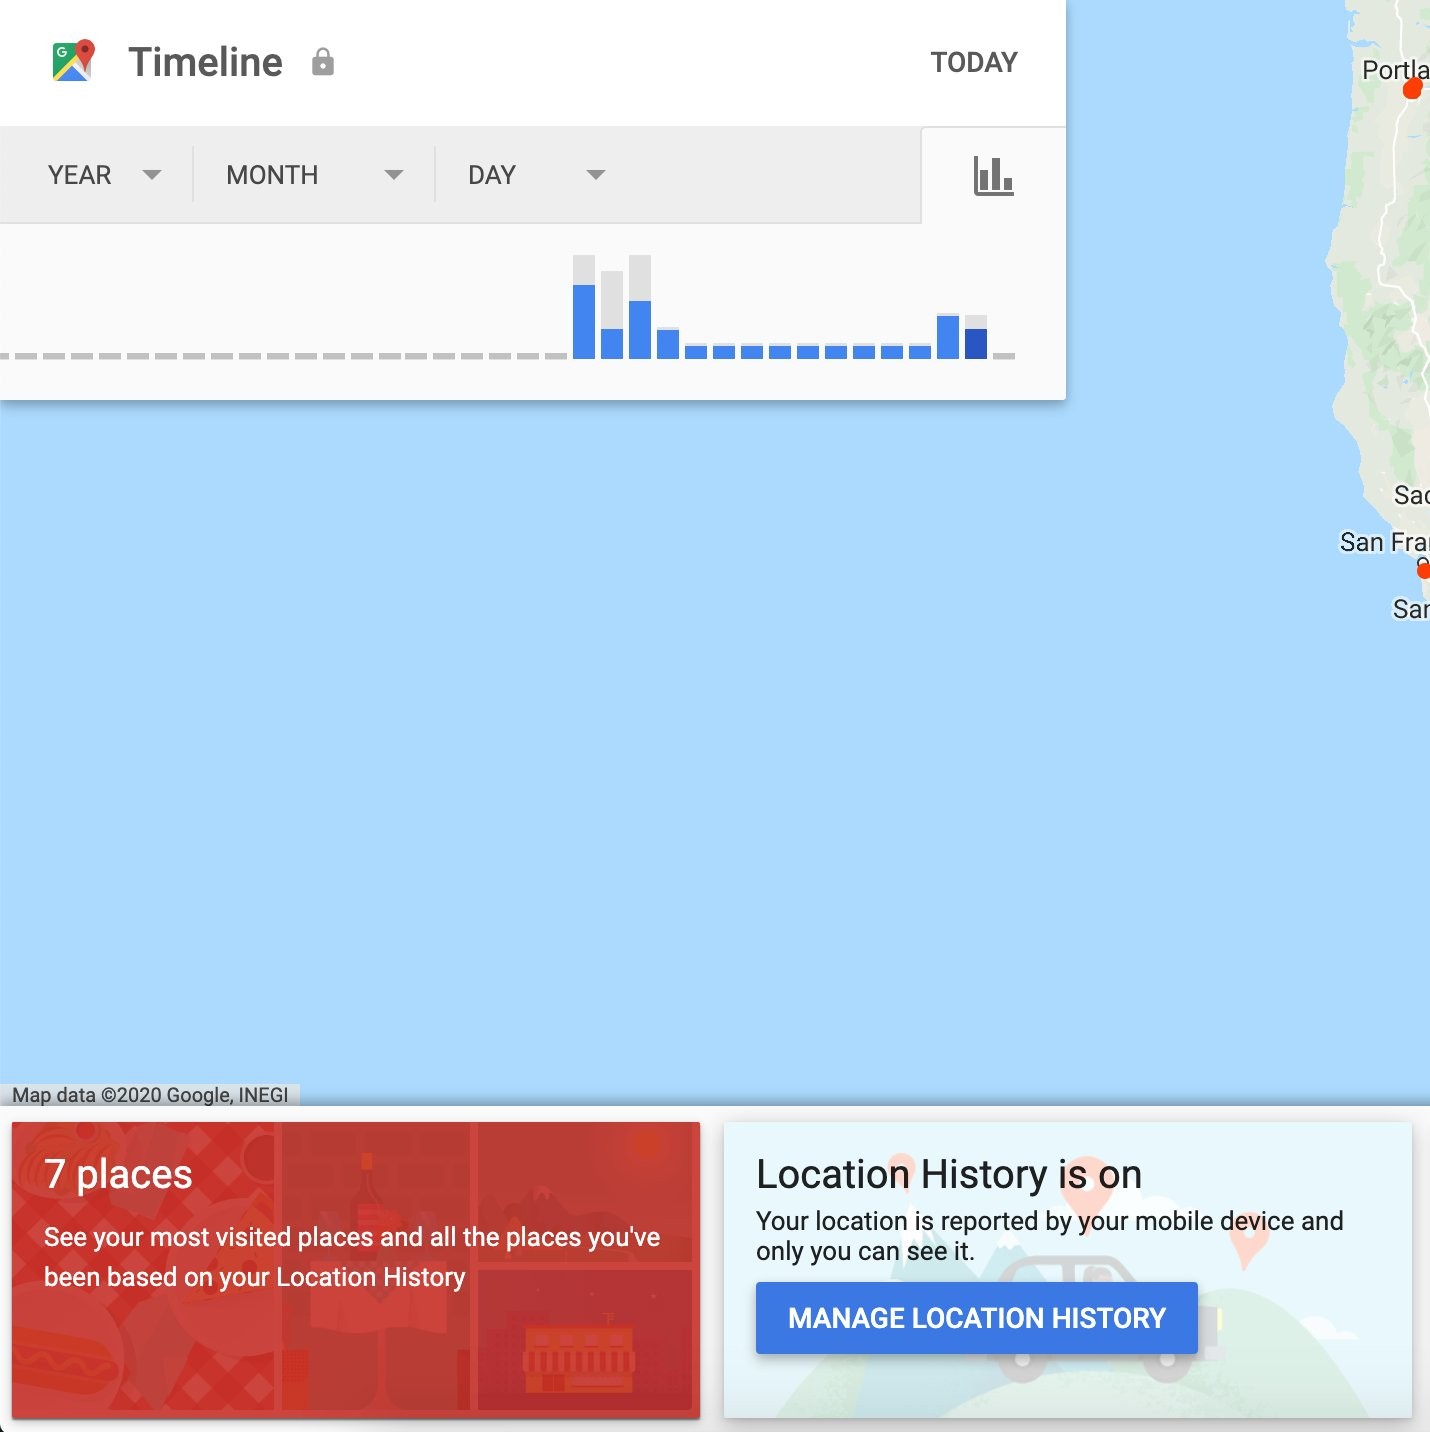The width and height of the screenshot is (1430, 1432).
Task: Click 'See your most visited places' description
Action: (352, 1257)
